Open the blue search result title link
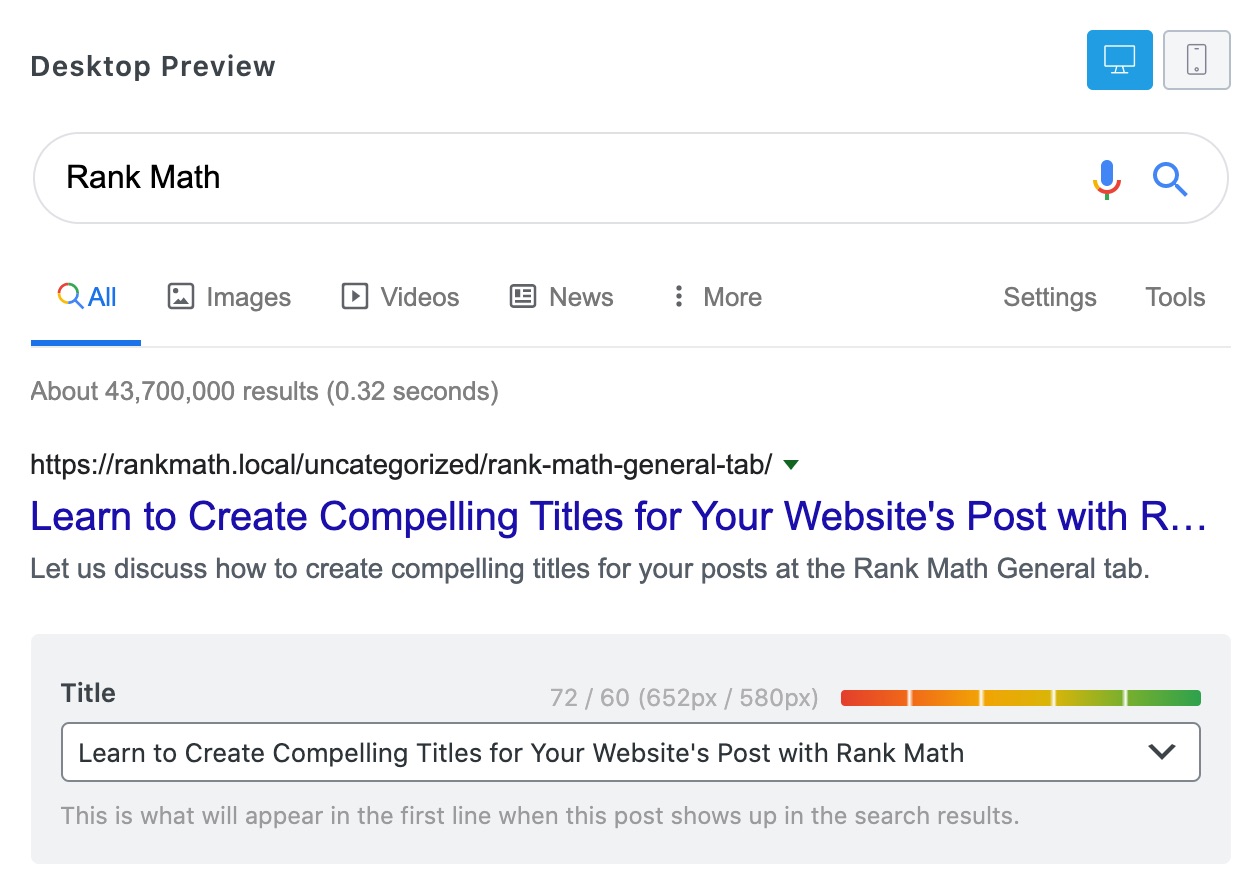Screen dimensions: 1260x881 tap(618, 517)
